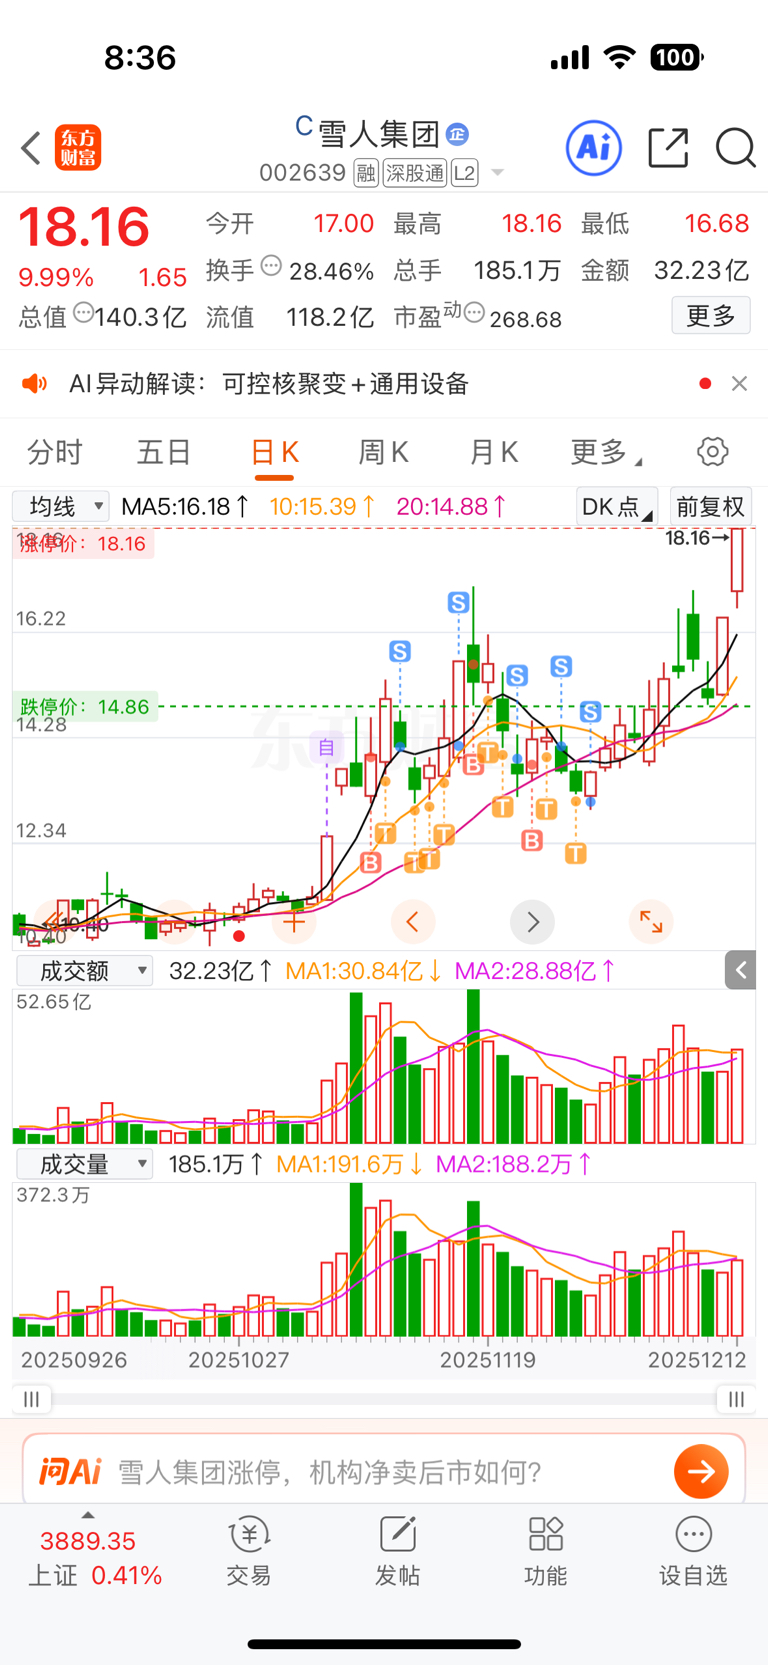This screenshot has width=769, height=1665.
Task: Open the search magnifier icon
Action: (x=736, y=148)
